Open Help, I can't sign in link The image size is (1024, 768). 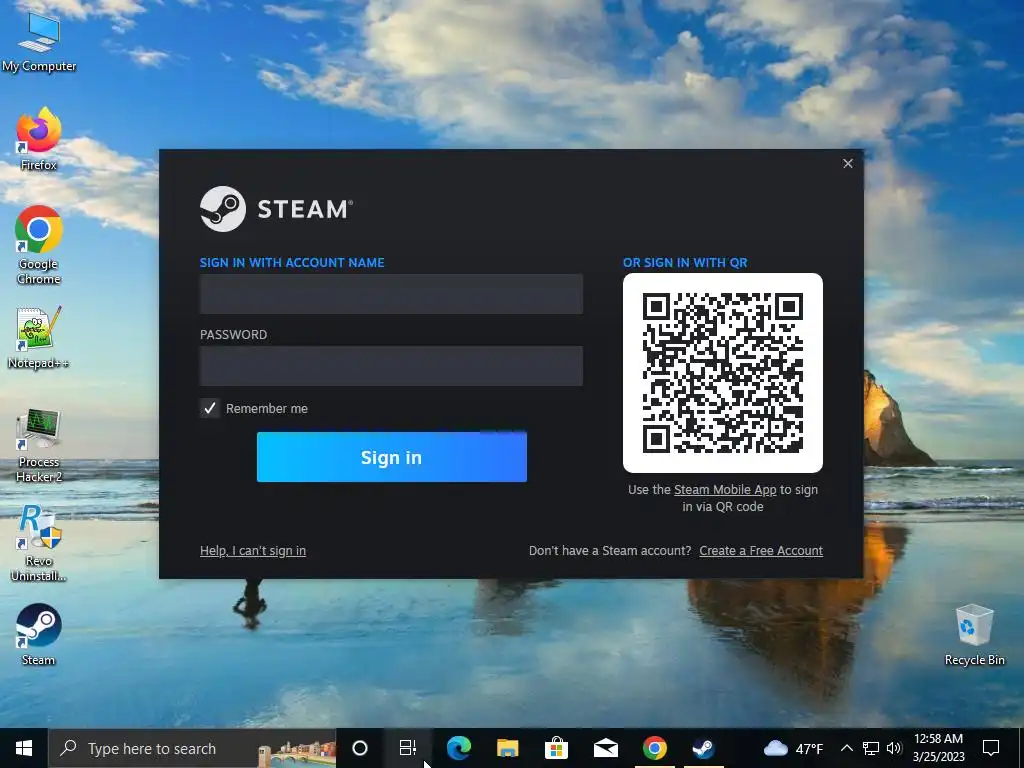253,551
